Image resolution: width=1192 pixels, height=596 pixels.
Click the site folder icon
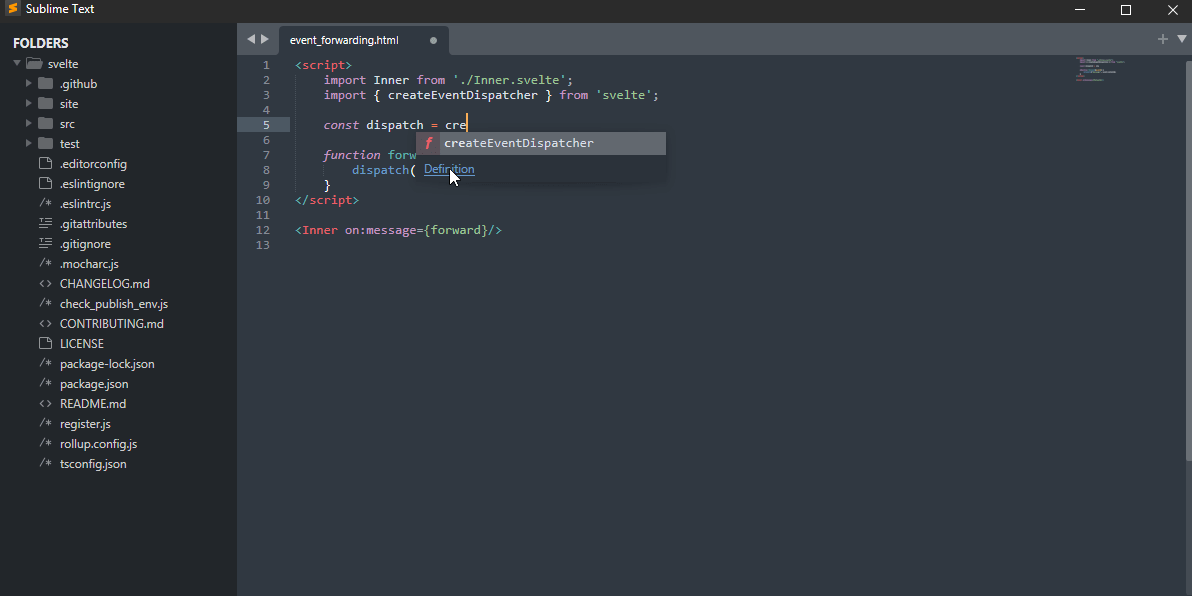coord(46,103)
